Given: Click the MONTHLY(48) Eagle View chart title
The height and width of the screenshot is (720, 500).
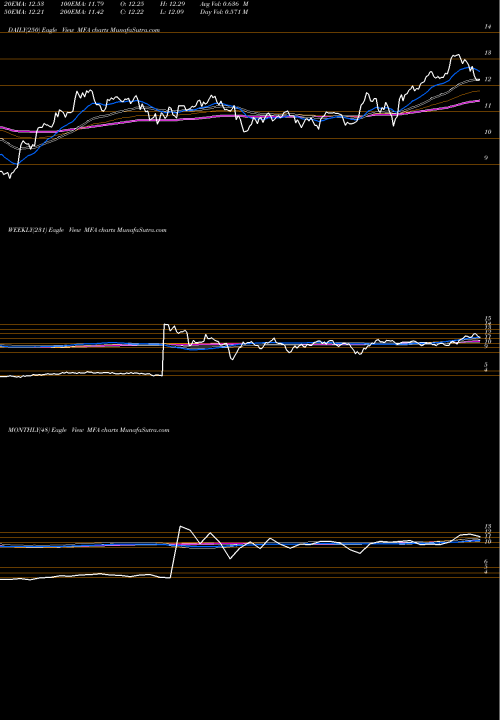Looking at the screenshot, I should pyautogui.click(x=89, y=430).
